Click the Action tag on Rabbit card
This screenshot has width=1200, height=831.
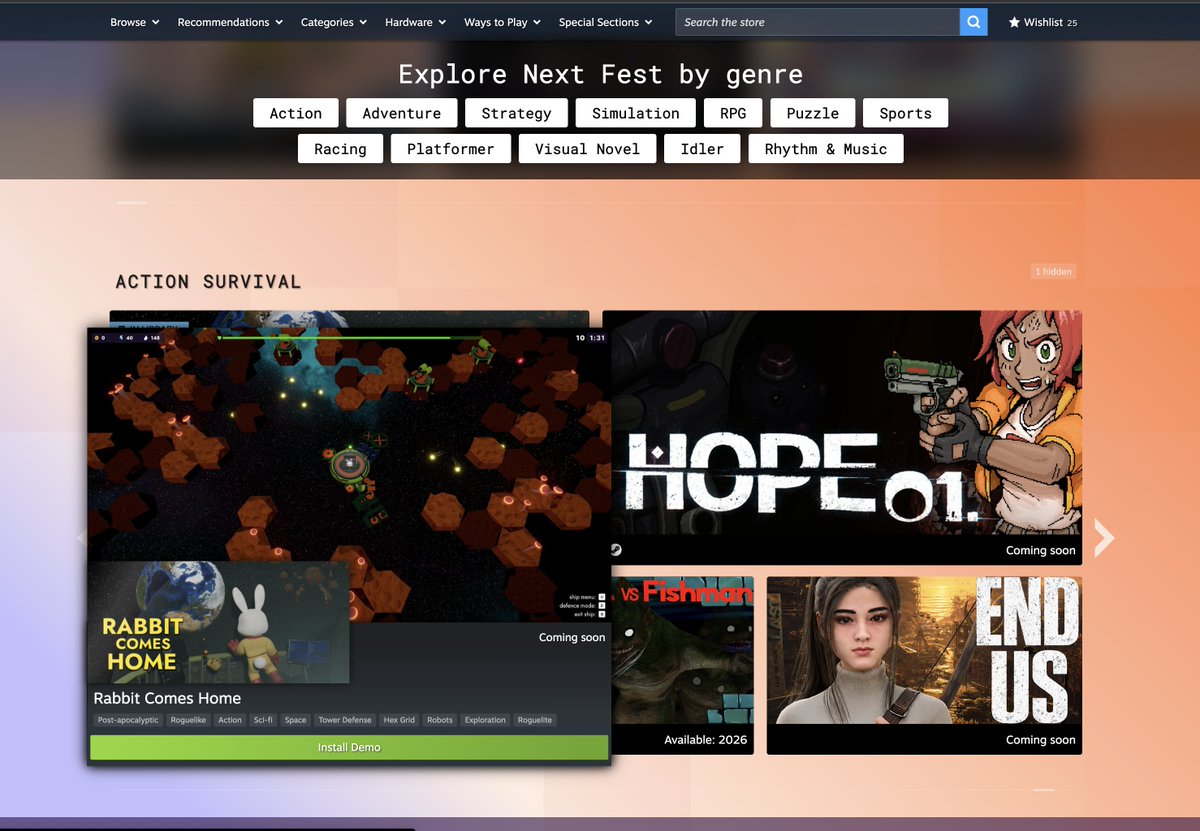pyautogui.click(x=230, y=720)
